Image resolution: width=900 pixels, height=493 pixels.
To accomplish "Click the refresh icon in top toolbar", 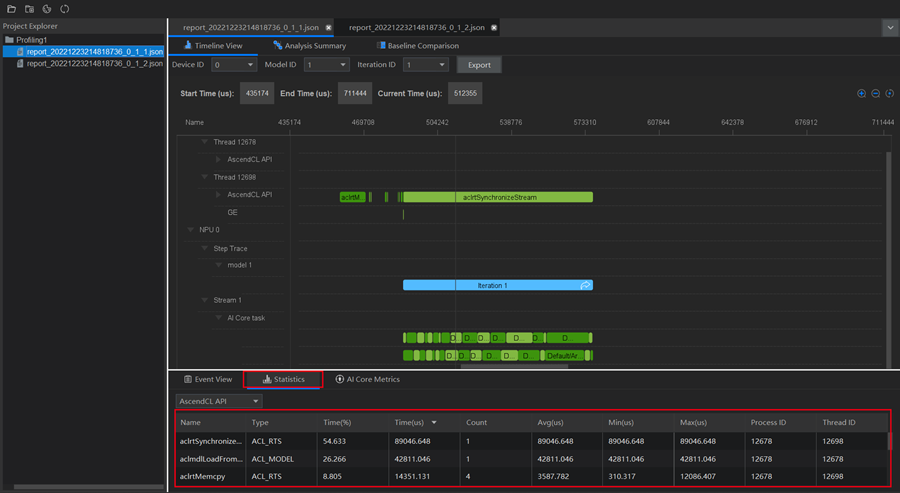I will tap(65, 9).
